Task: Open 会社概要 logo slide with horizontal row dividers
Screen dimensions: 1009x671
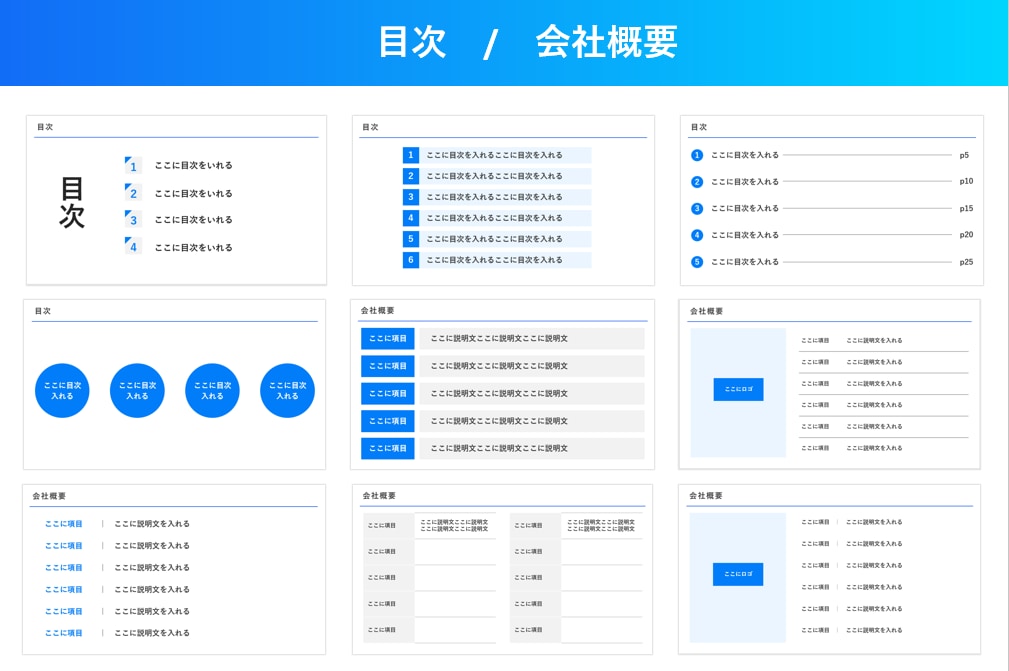Action: (x=829, y=384)
